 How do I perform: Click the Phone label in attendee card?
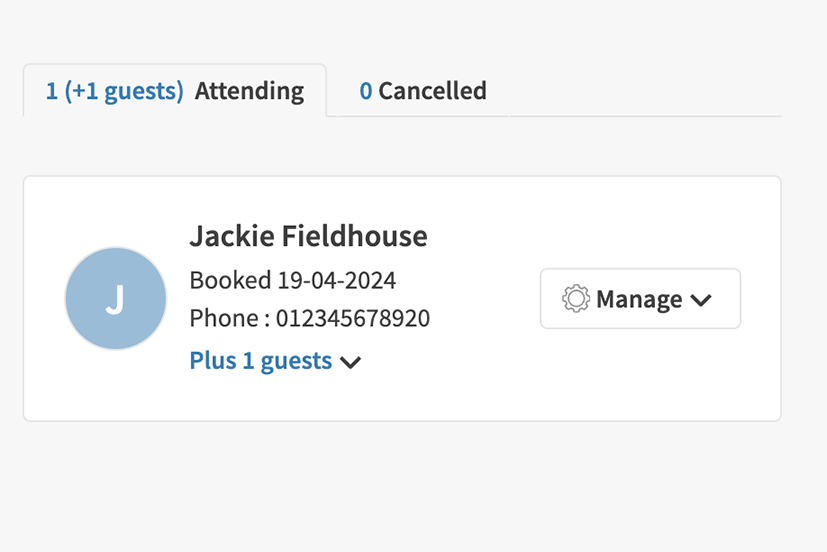[224, 319]
